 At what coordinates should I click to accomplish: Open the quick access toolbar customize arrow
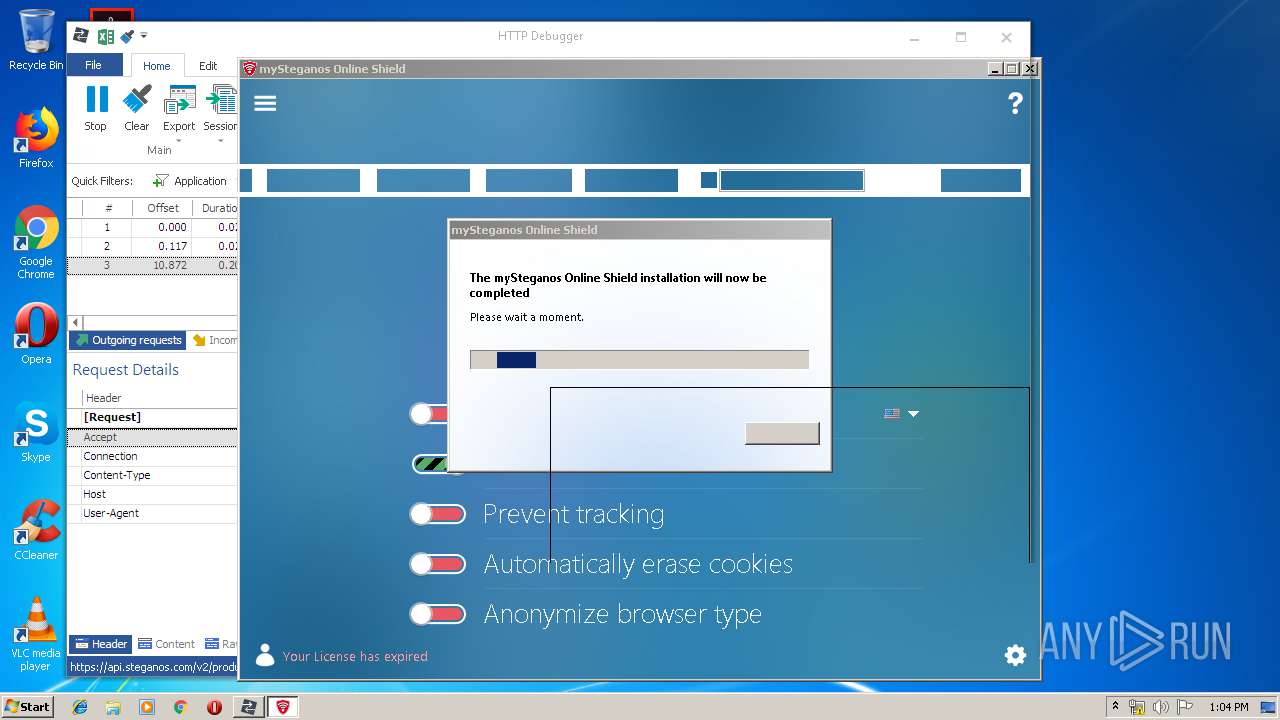pyautogui.click(x=144, y=37)
